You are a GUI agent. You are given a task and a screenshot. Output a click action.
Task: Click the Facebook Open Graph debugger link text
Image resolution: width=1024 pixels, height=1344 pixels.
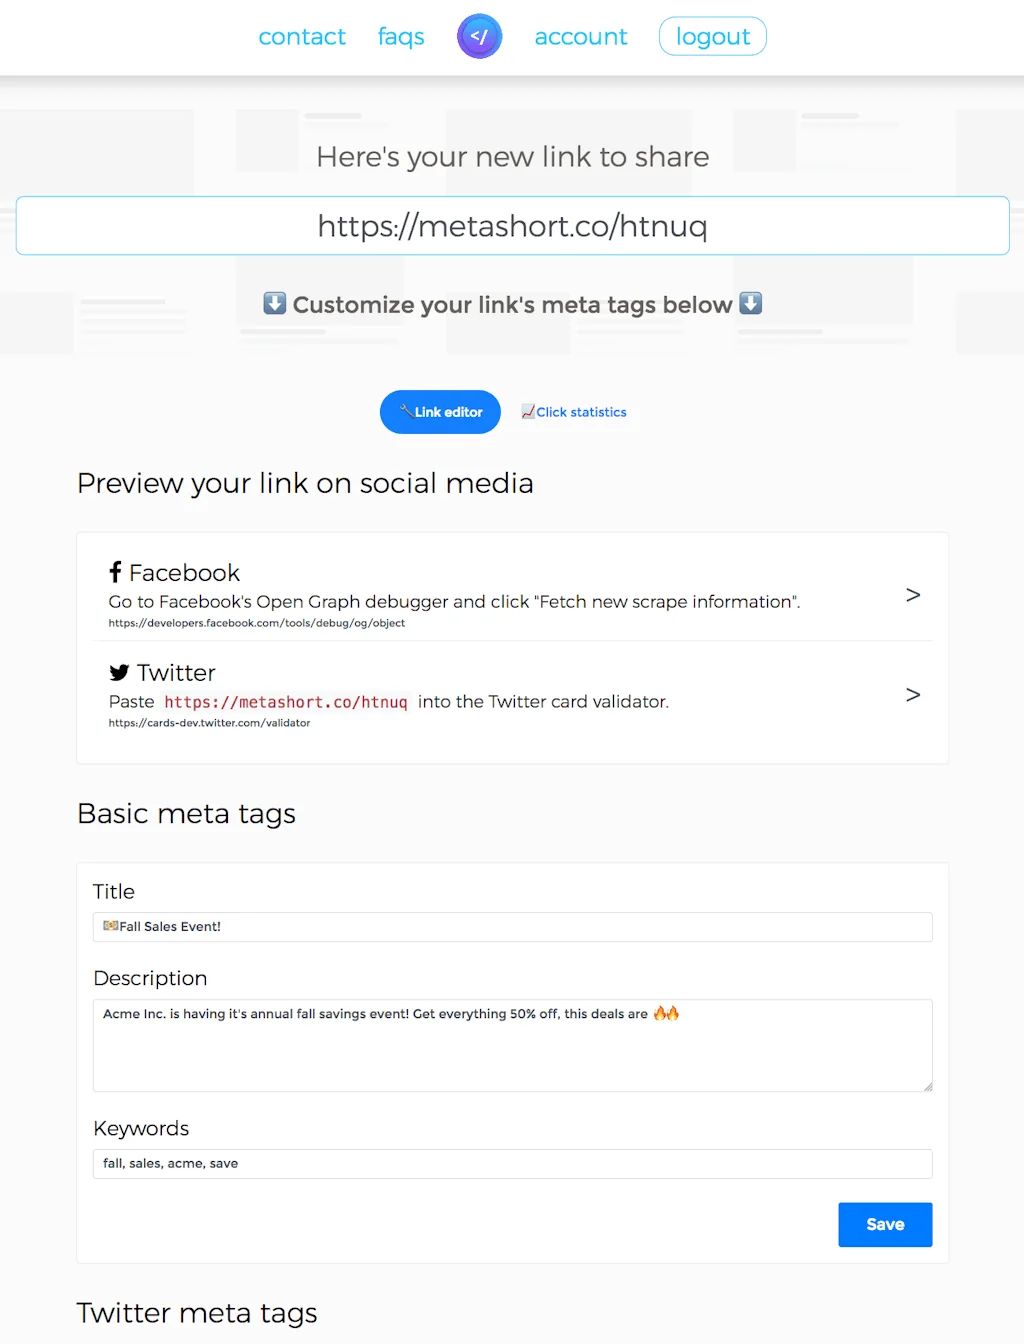coord(256,622)
